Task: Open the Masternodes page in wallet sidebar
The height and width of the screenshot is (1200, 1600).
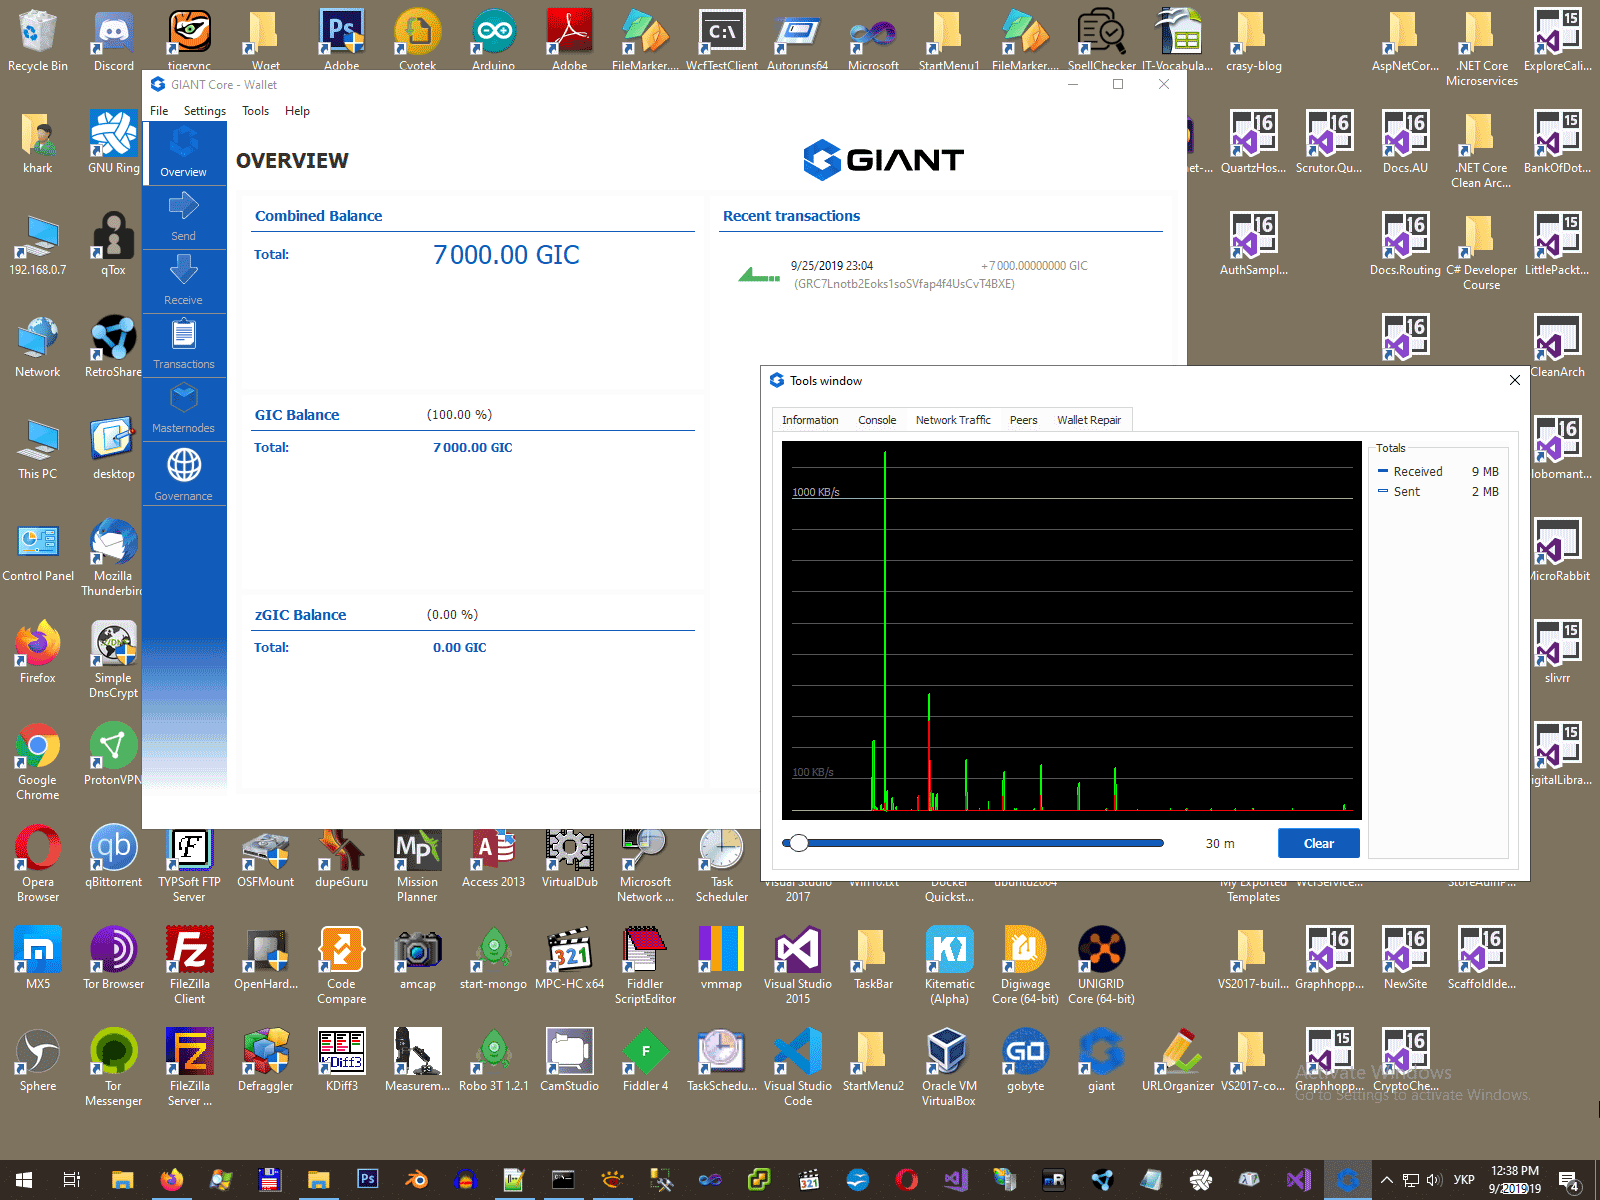Action: 184,409
